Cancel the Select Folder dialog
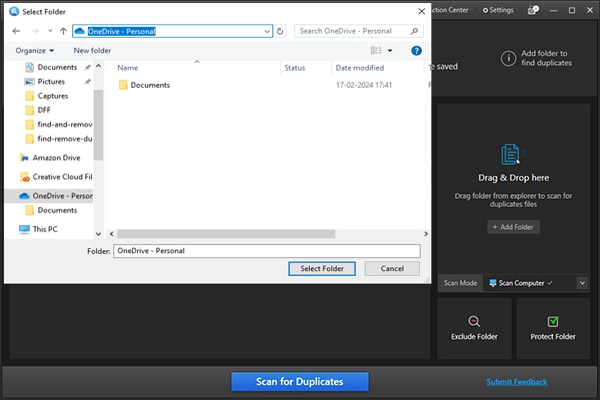600x400 pixels. [392, 269]
